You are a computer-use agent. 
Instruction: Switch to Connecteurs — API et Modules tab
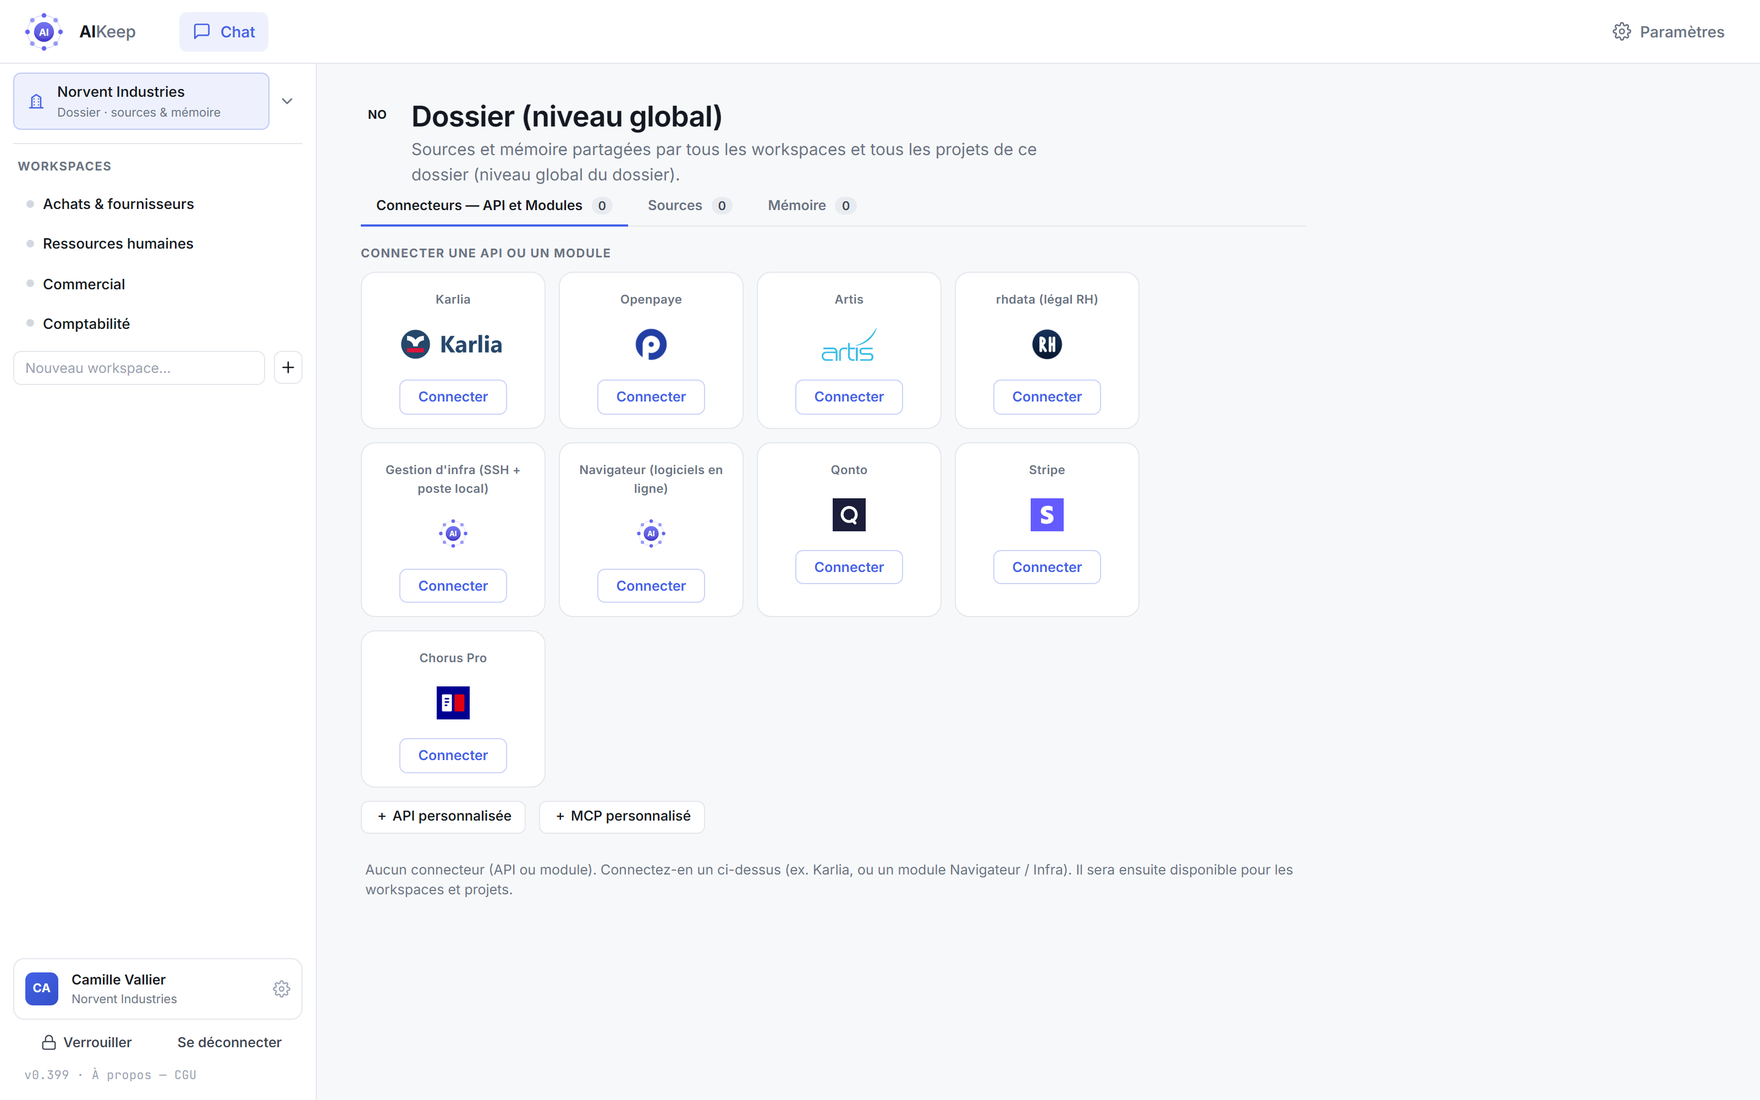(x=494, y=206)
